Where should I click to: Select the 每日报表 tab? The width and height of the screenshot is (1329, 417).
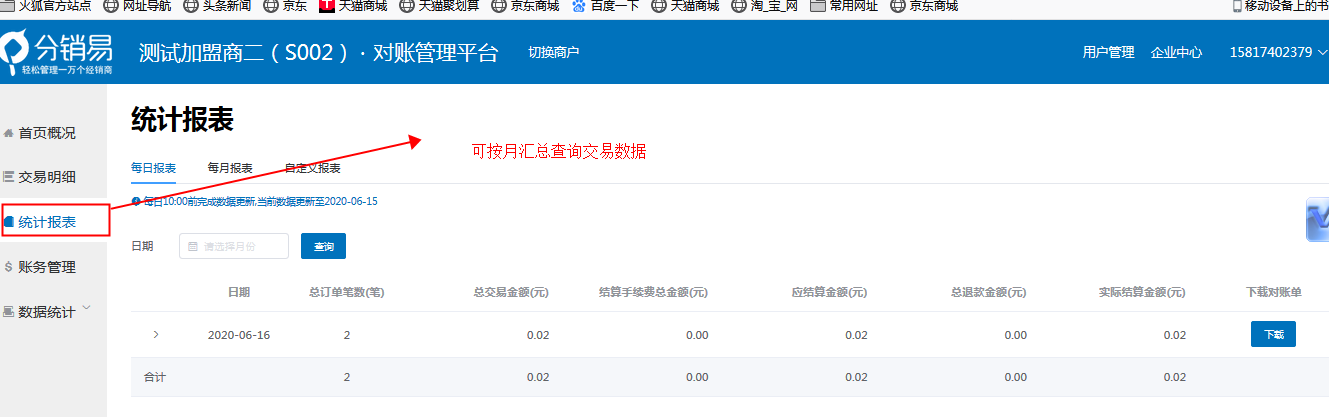point(153,168)
